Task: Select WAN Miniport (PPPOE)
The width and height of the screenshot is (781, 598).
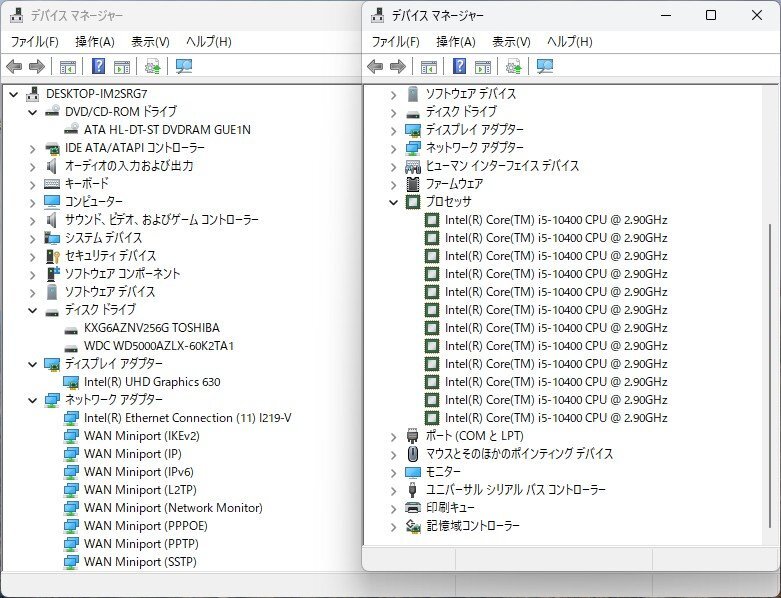Action: 145,525
